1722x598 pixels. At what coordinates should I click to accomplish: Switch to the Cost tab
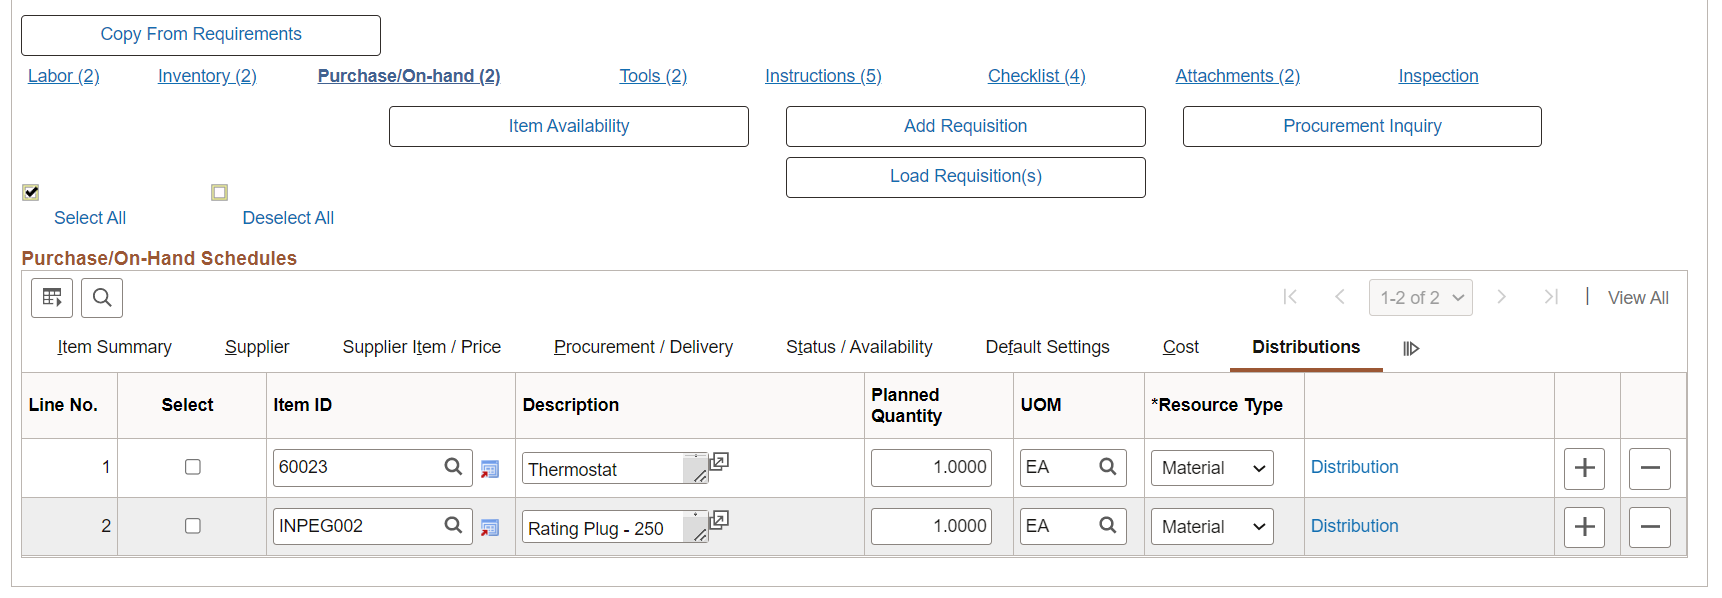1180,347
